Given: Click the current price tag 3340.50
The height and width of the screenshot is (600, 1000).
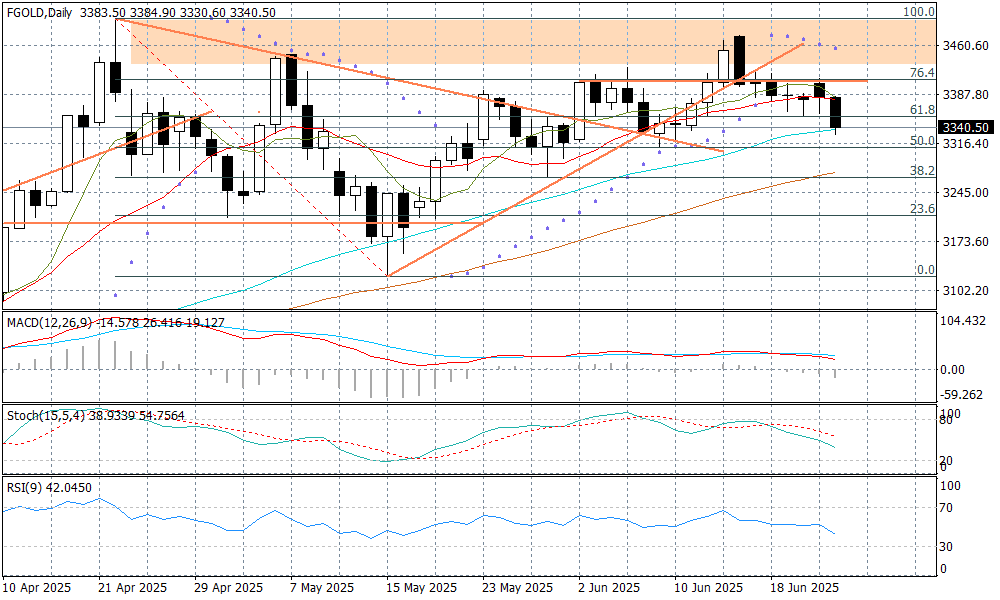Looking at the screenshot, I should [x=966, y=128].
